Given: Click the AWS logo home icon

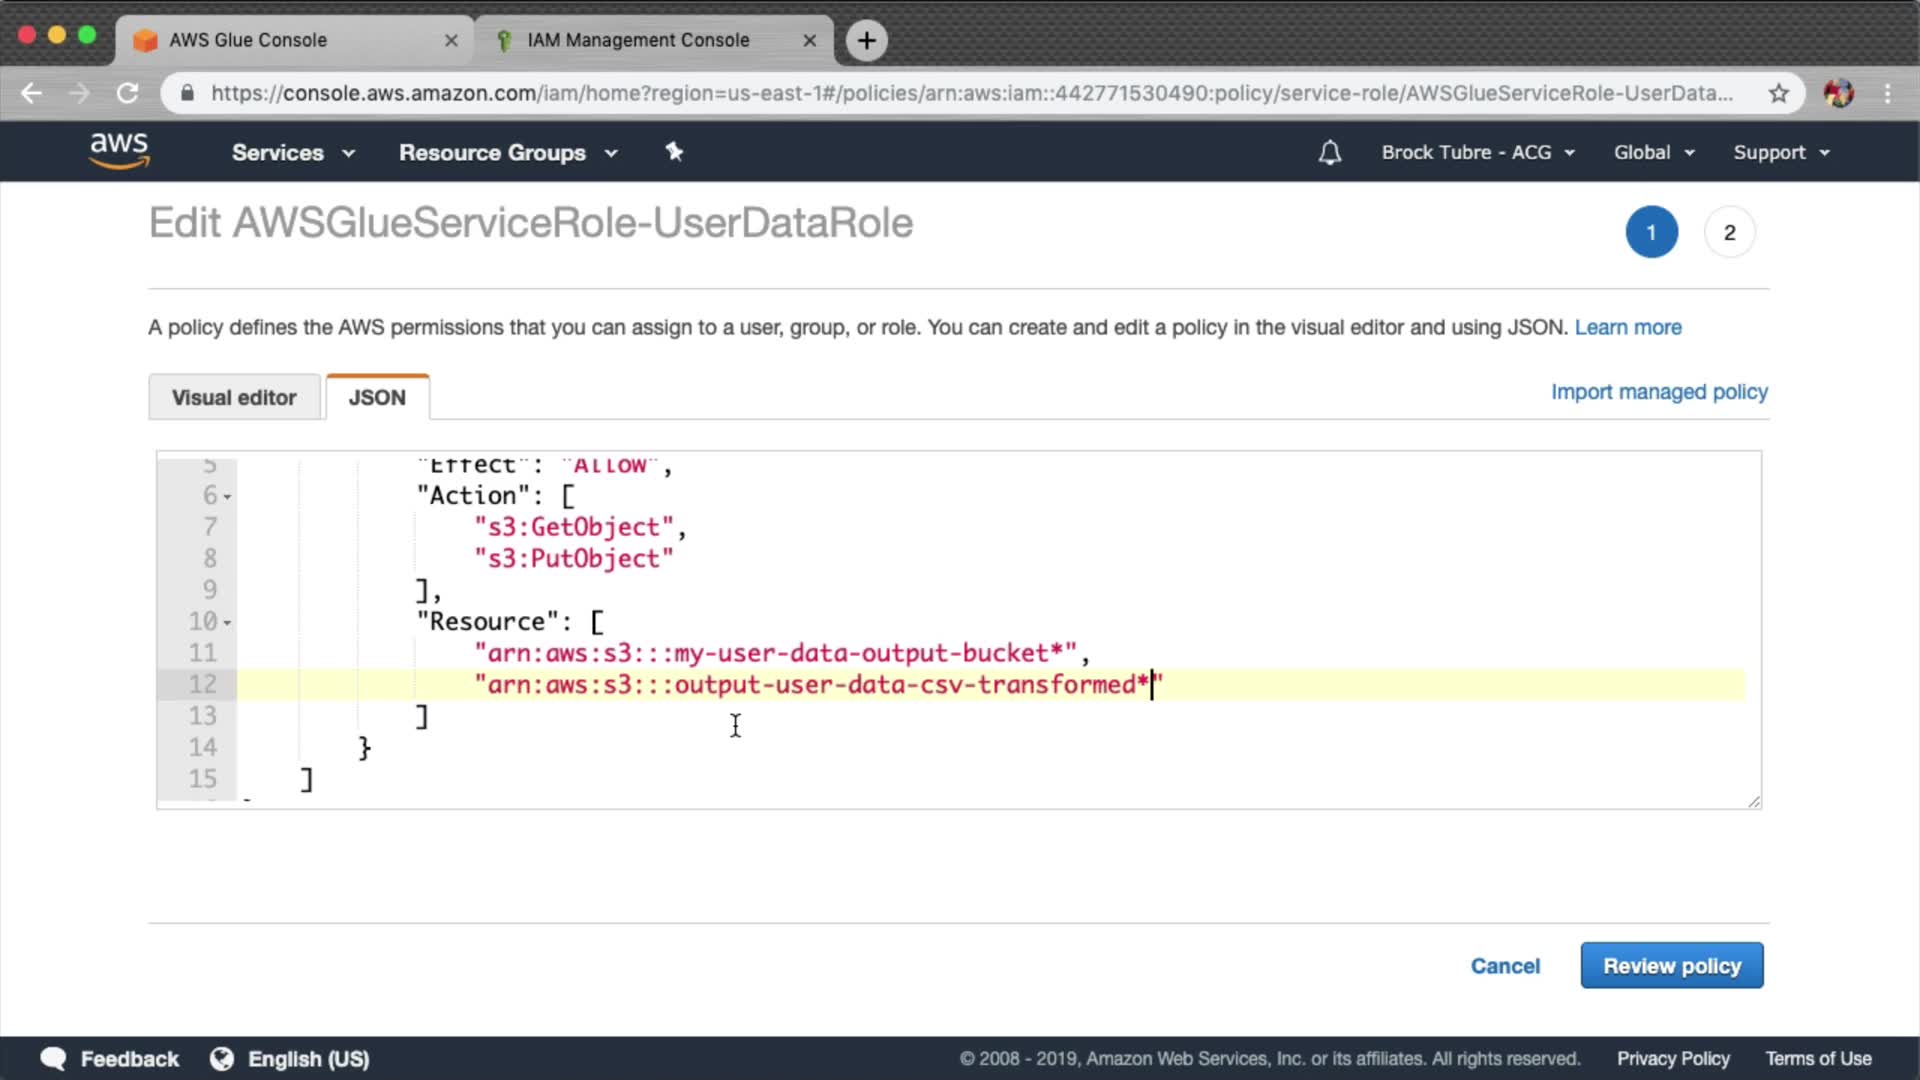Looking at the screenshot, I should (x=119, y=151).
